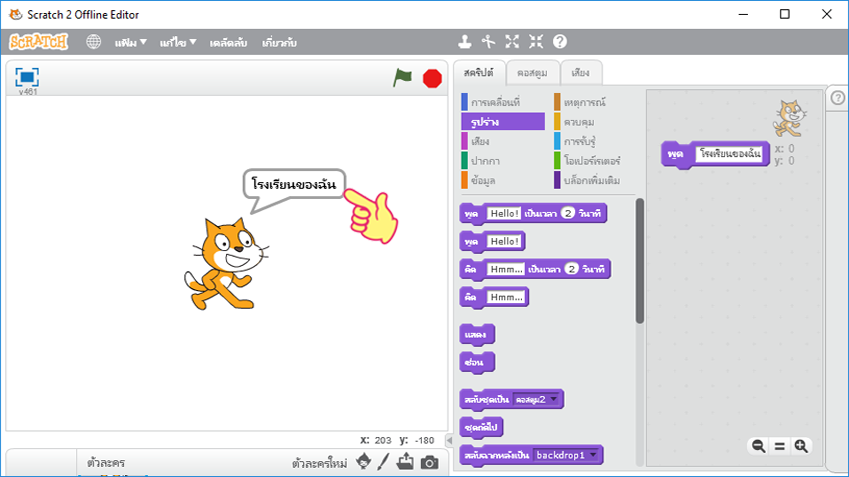Select ปากกา (Pen) block category

click(481, 160)
